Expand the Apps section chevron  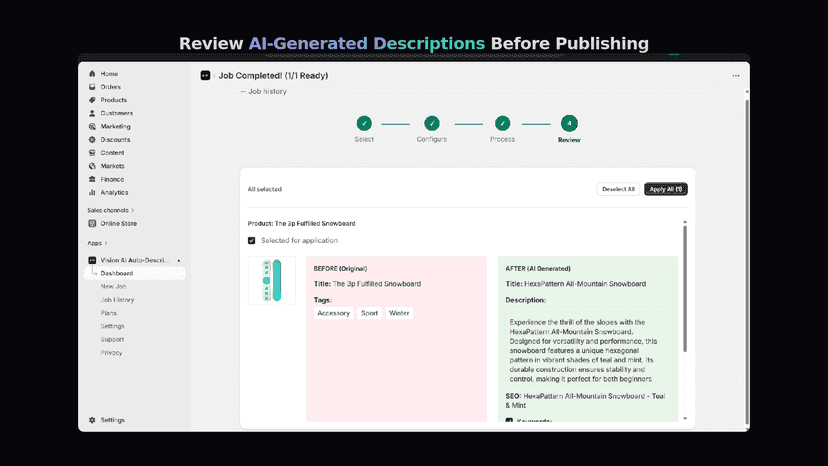coord(106,243)
